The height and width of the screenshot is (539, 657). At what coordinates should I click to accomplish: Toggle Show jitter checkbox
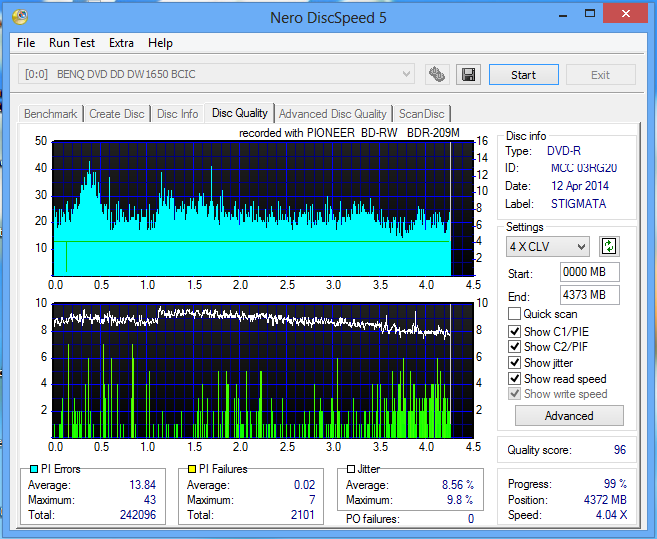click(514, 363)
